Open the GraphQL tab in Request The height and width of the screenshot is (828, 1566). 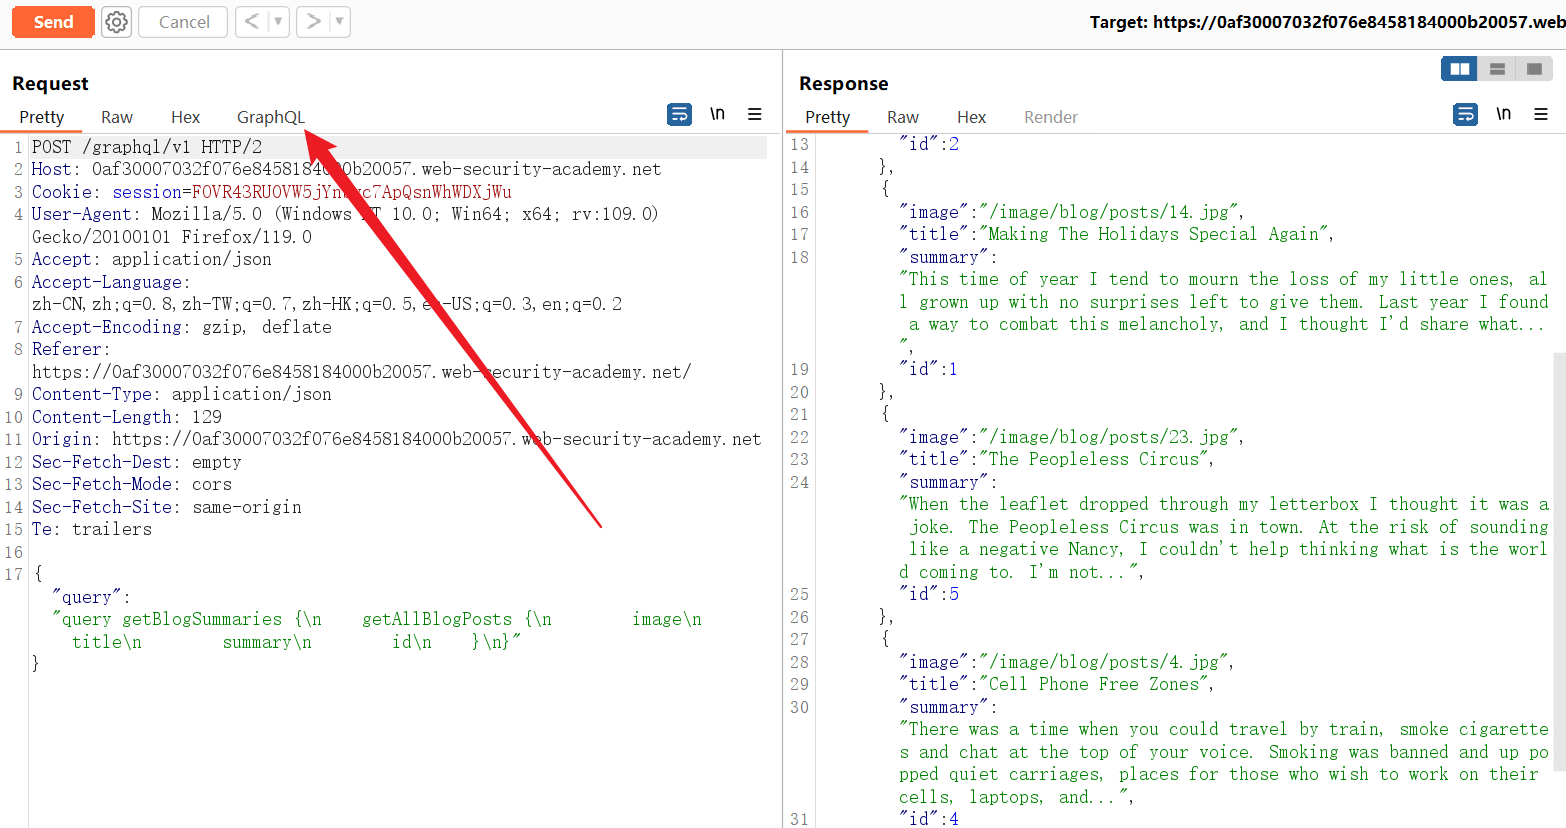click(x=270, y=117)
